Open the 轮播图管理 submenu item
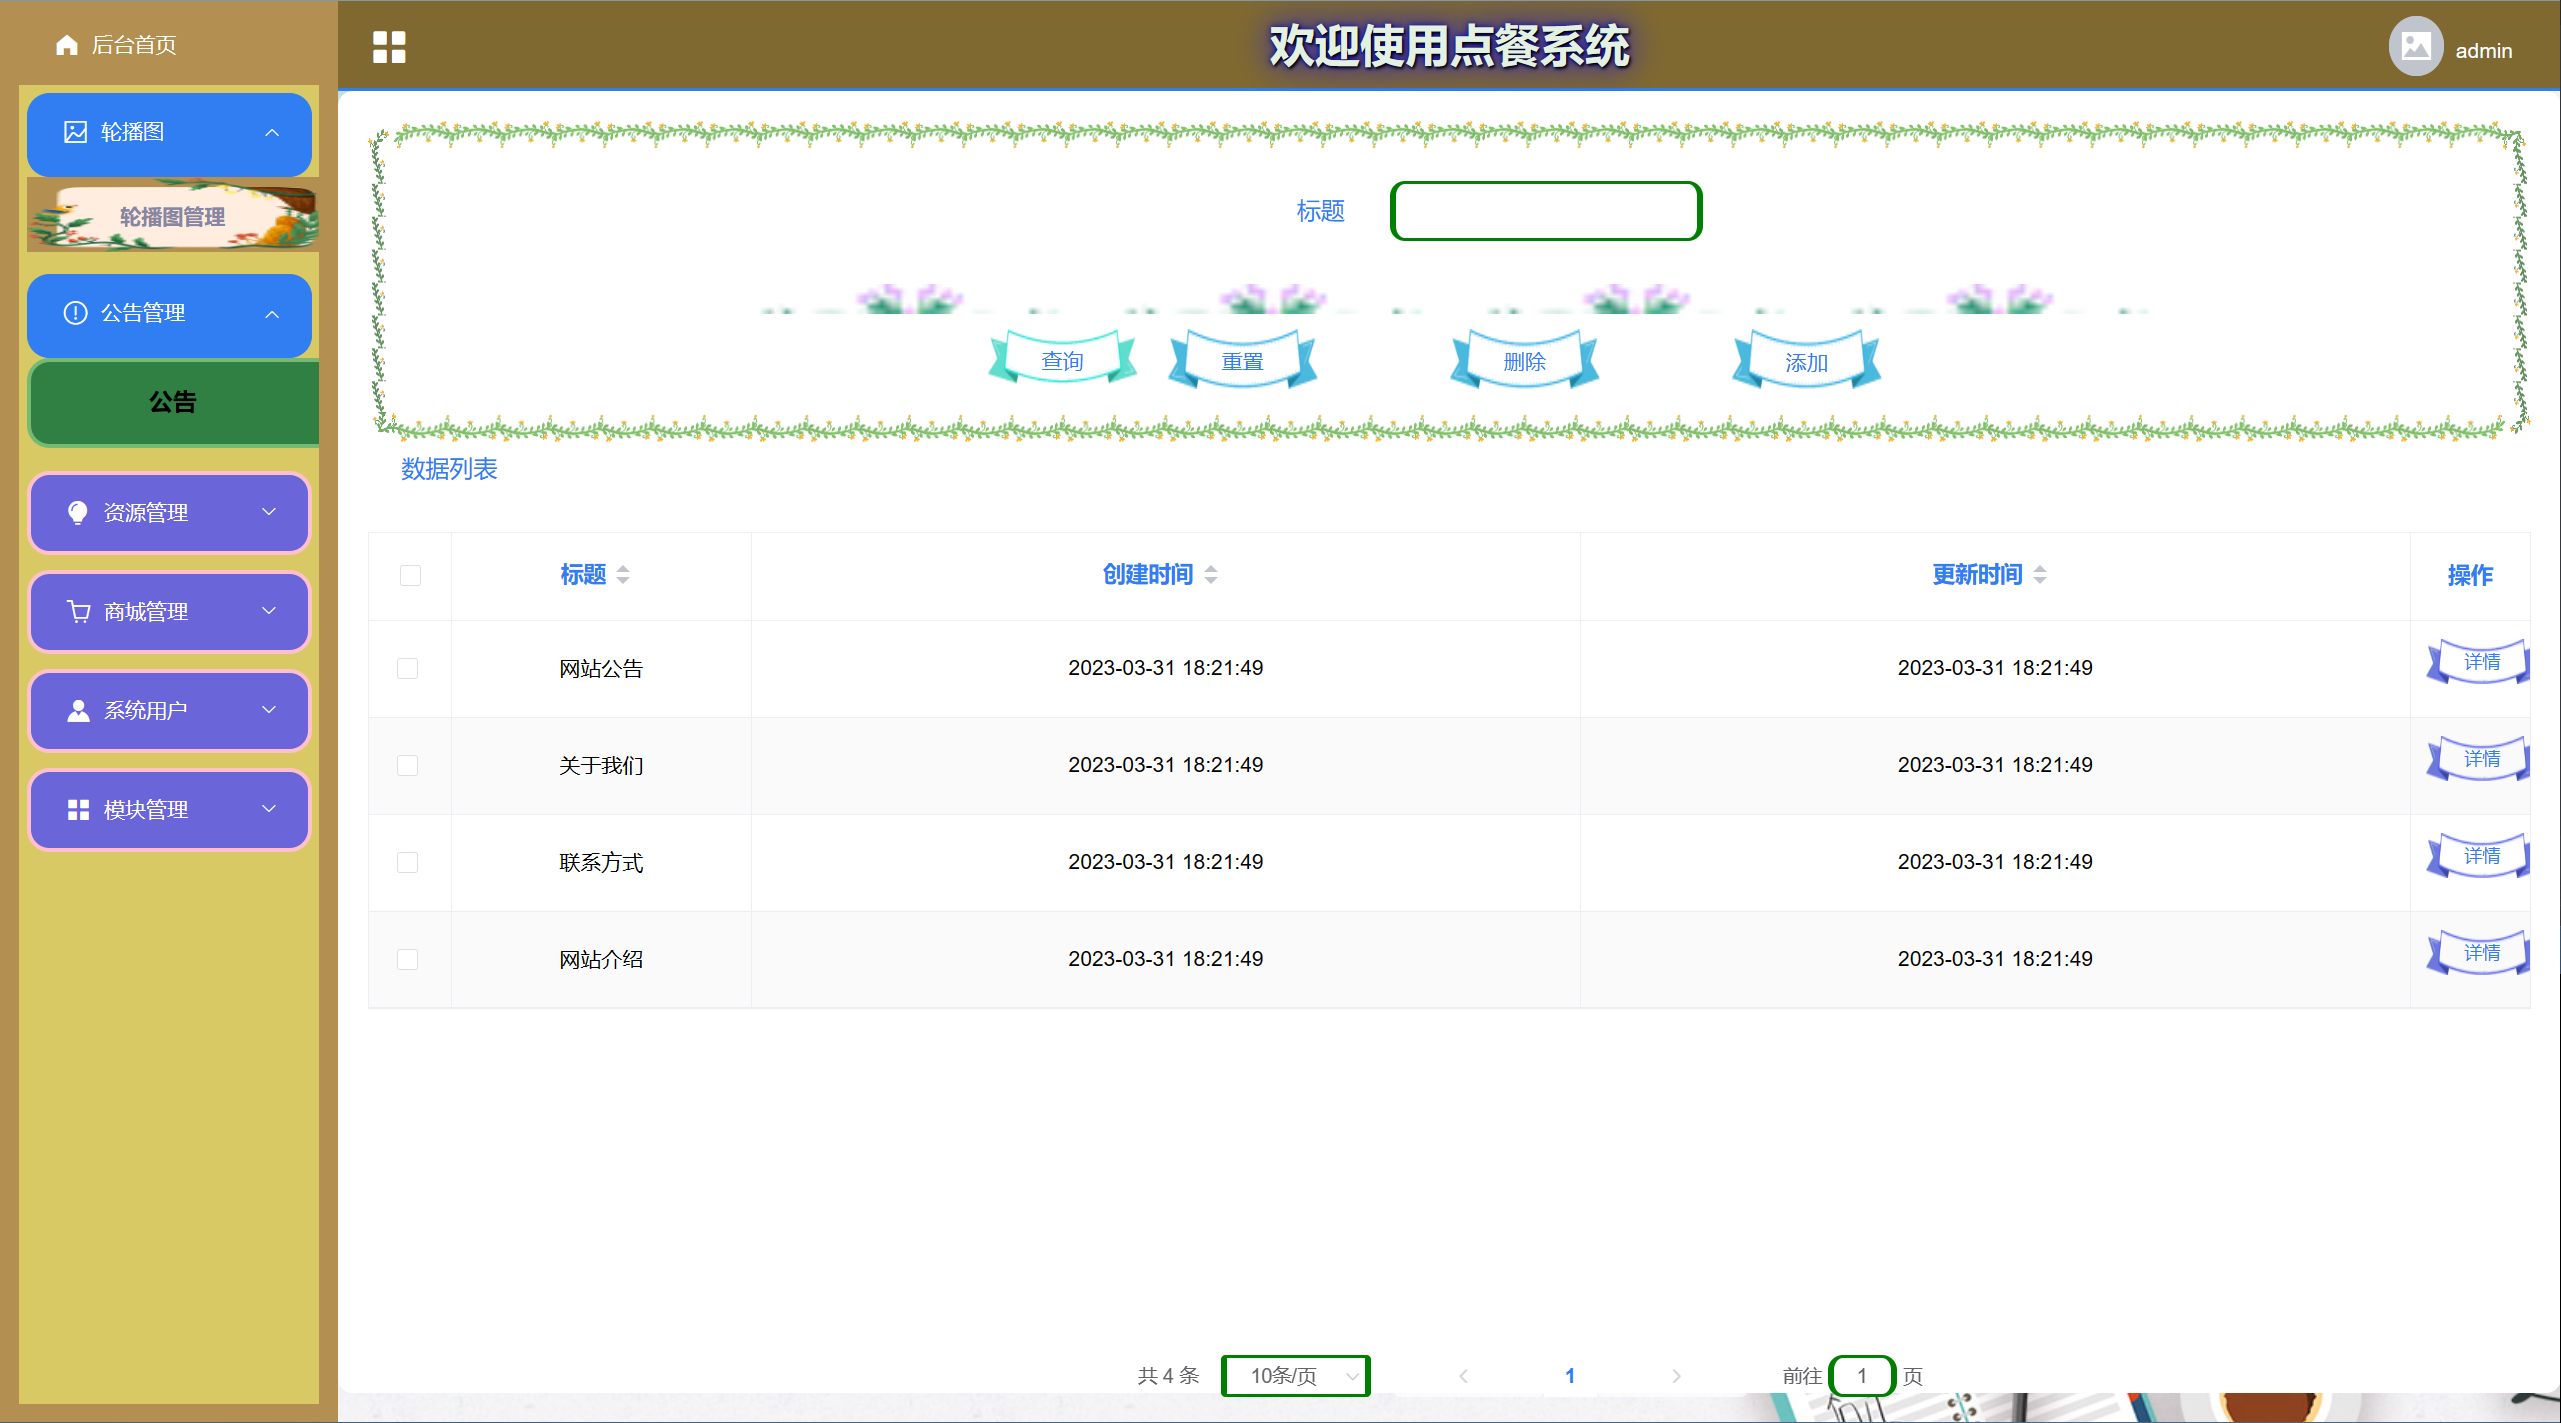The height and width of the screenshot is (1423, 2561). (x=172, y=217)
